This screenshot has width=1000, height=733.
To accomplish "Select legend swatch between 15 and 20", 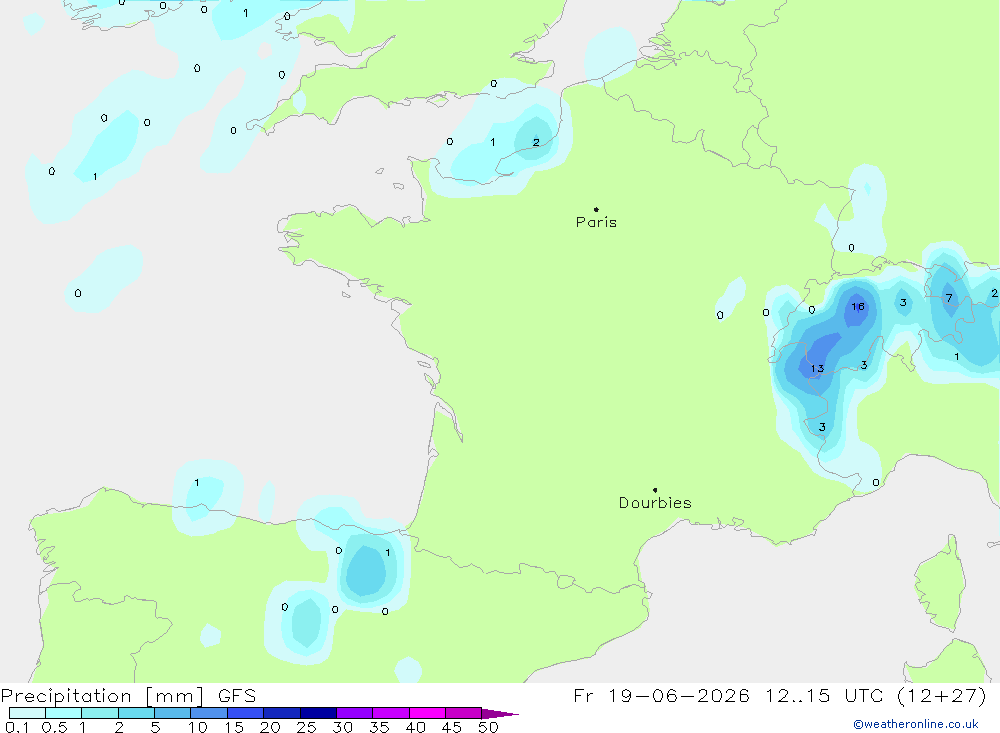I will (x=246, y=713).
